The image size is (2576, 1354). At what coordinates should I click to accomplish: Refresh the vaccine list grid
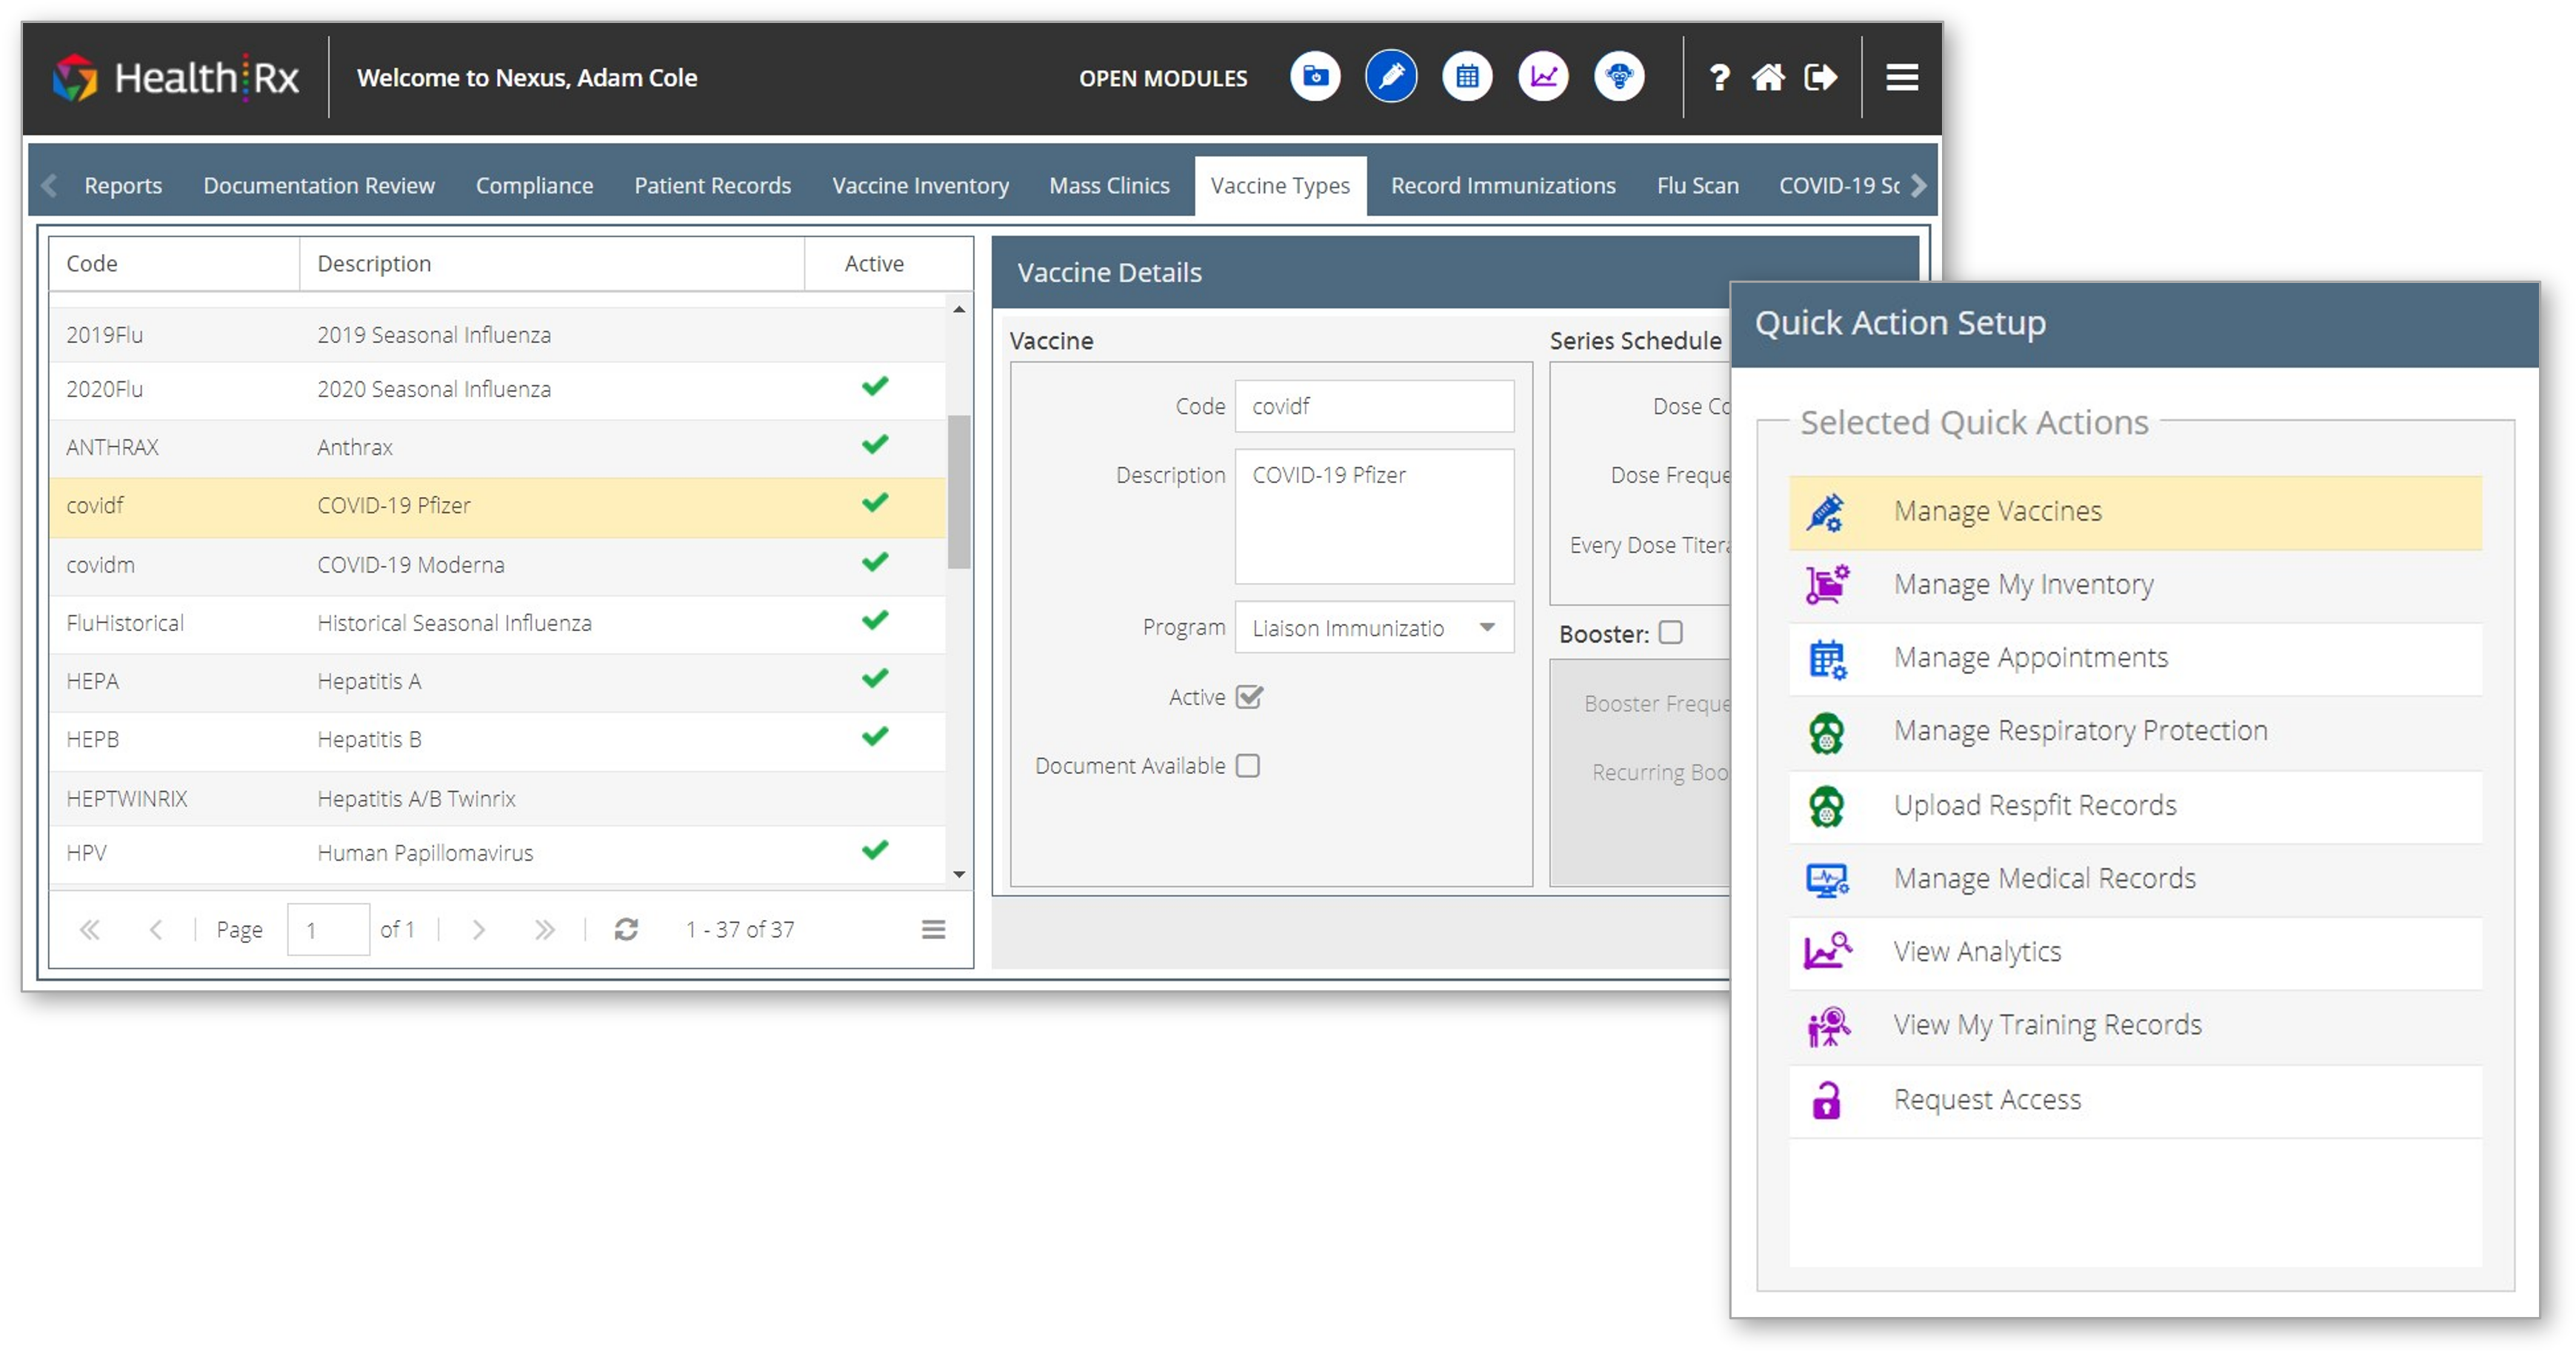pyautogui.click(x=626, y=929)
